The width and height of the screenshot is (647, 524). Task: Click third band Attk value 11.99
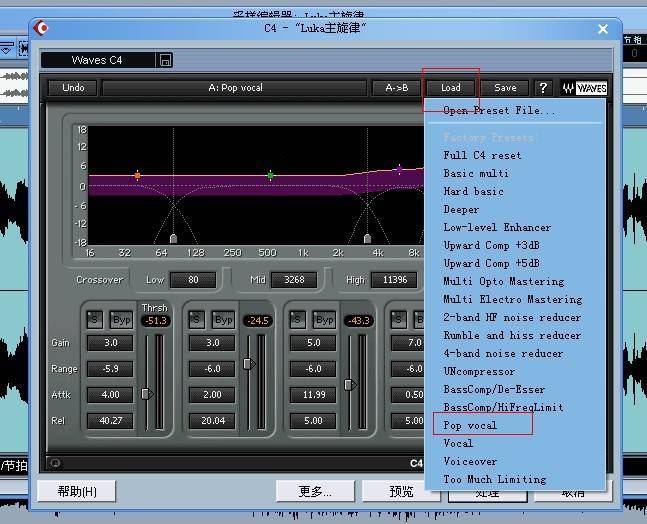[314, 395]
